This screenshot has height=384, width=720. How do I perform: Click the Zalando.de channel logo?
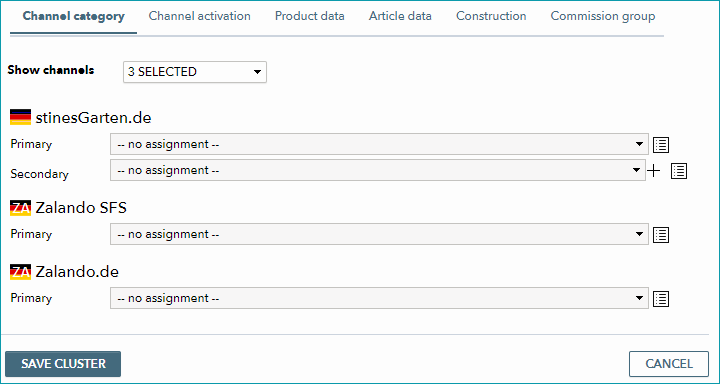tap(20, 272)
